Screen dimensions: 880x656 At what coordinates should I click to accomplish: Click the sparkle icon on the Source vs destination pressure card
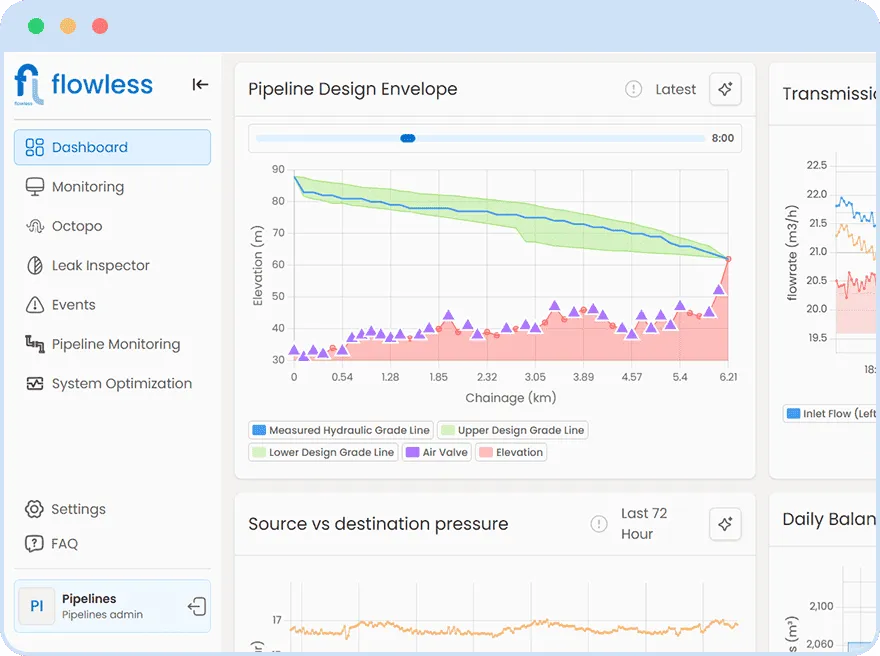tap(725, 524)
